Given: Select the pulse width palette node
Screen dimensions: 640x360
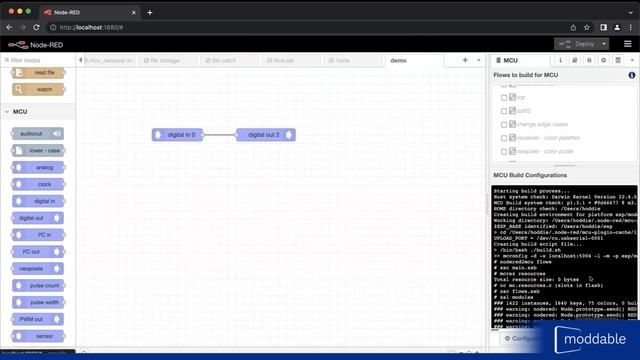Looking at the screenshot, I should coord(38,302).
